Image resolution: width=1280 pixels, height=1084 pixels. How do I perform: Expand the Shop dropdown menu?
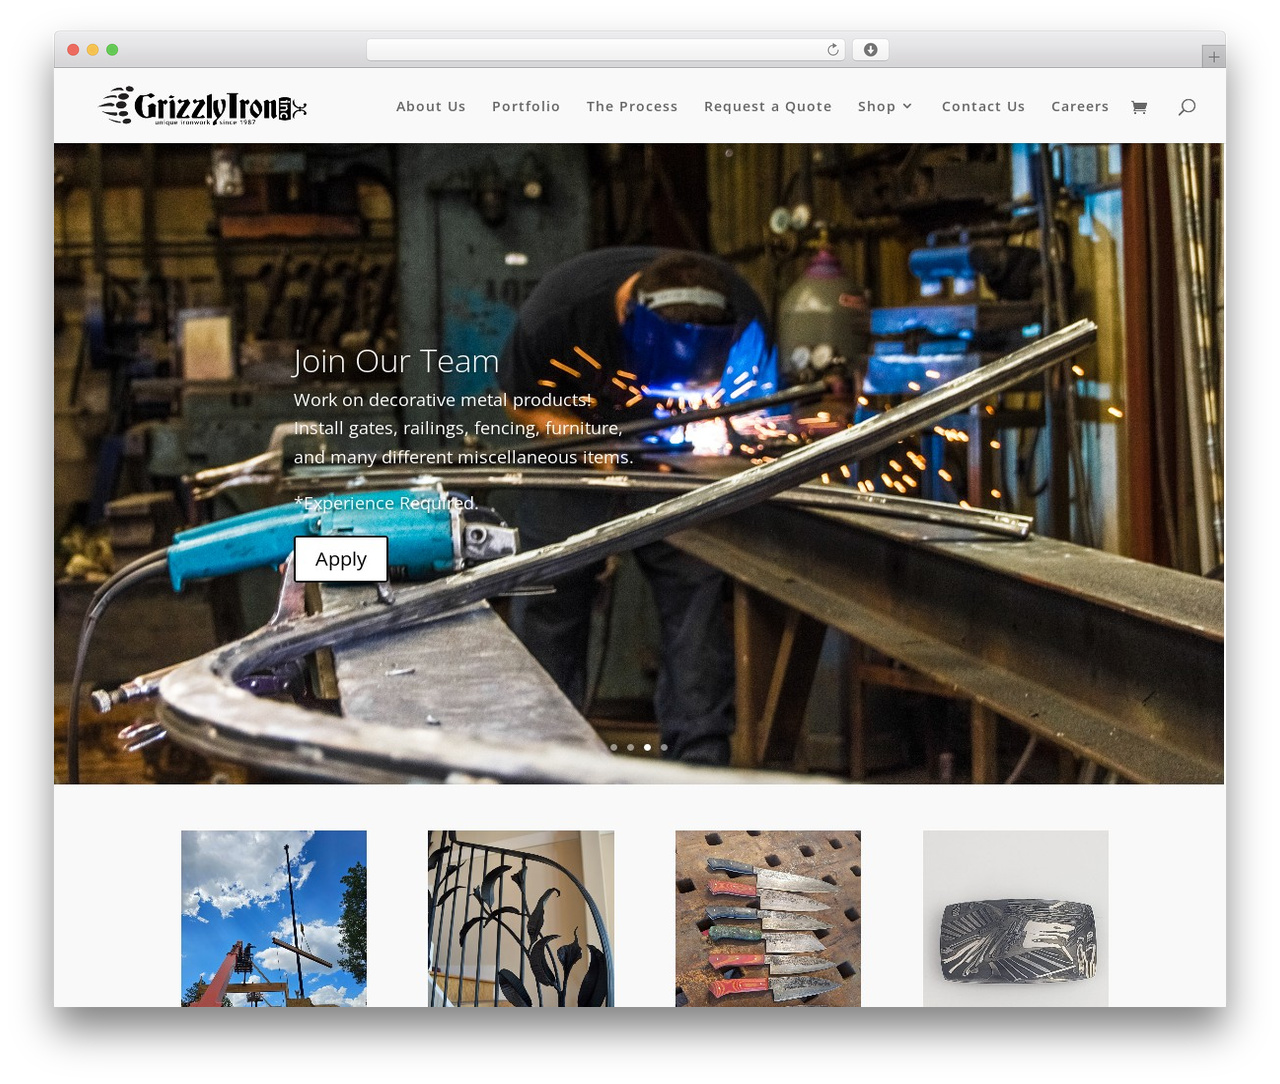pos(885,106)
